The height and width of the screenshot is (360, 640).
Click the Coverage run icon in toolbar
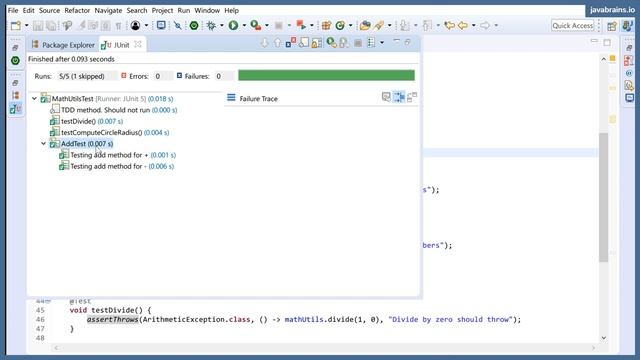click(256, 25)
